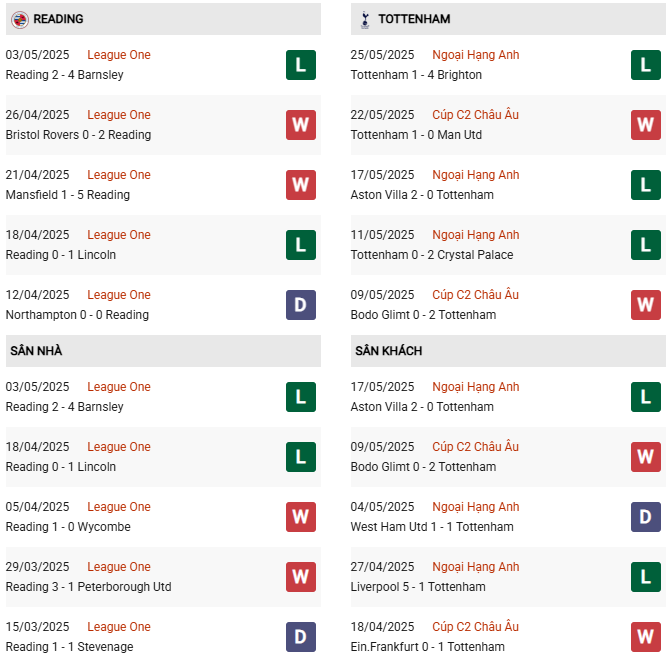The height and width of the screenshot is (658, 666).
Task: Click W badge for Reading 3-1 Peterborough Utd
Action: click(300, 577)
